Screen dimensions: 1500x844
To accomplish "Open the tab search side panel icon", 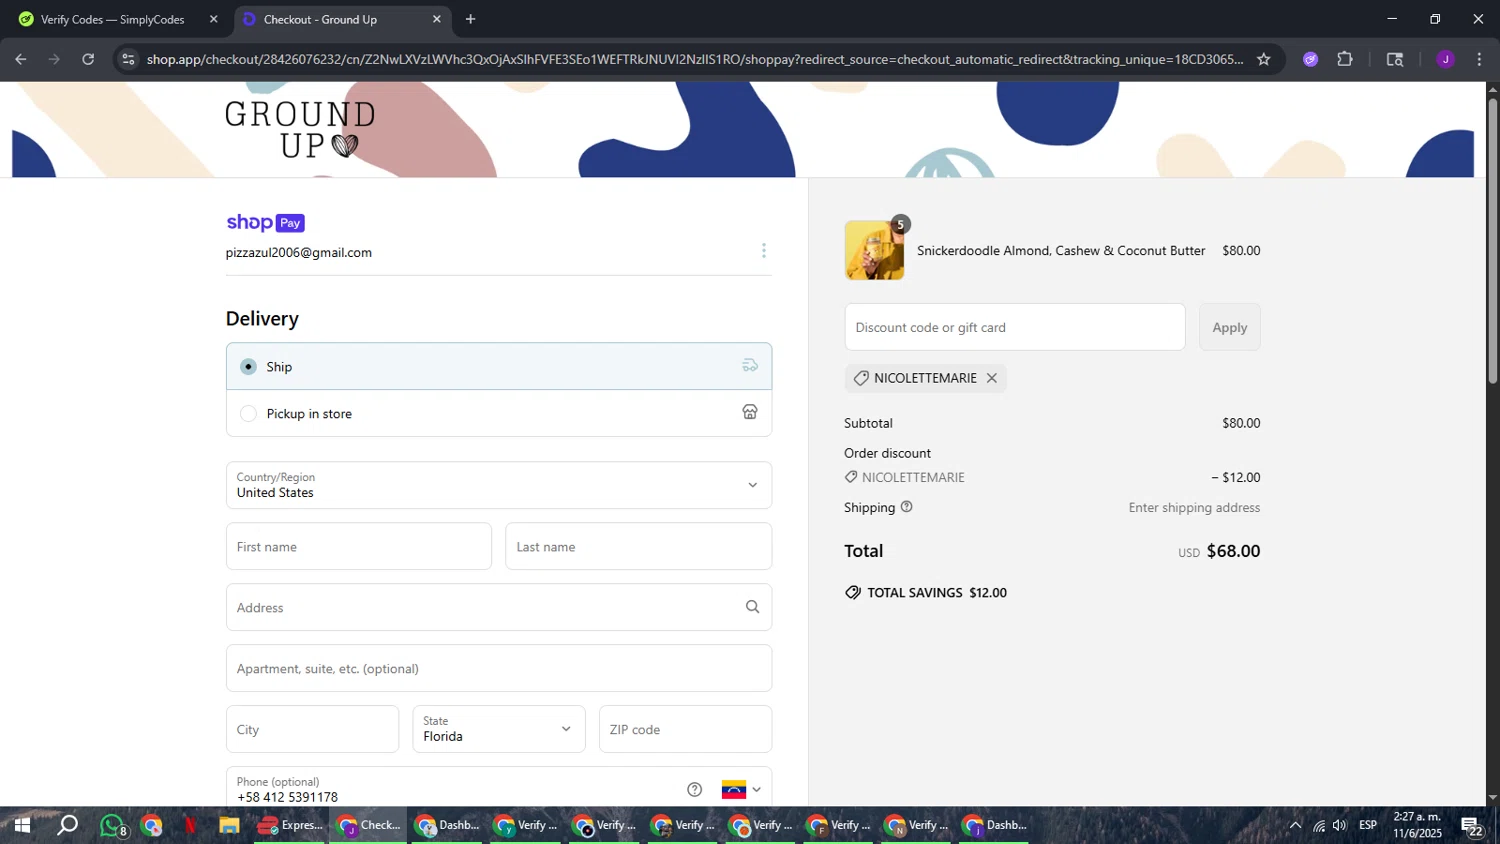I will pyautogui.click(x=1395, y=59).
